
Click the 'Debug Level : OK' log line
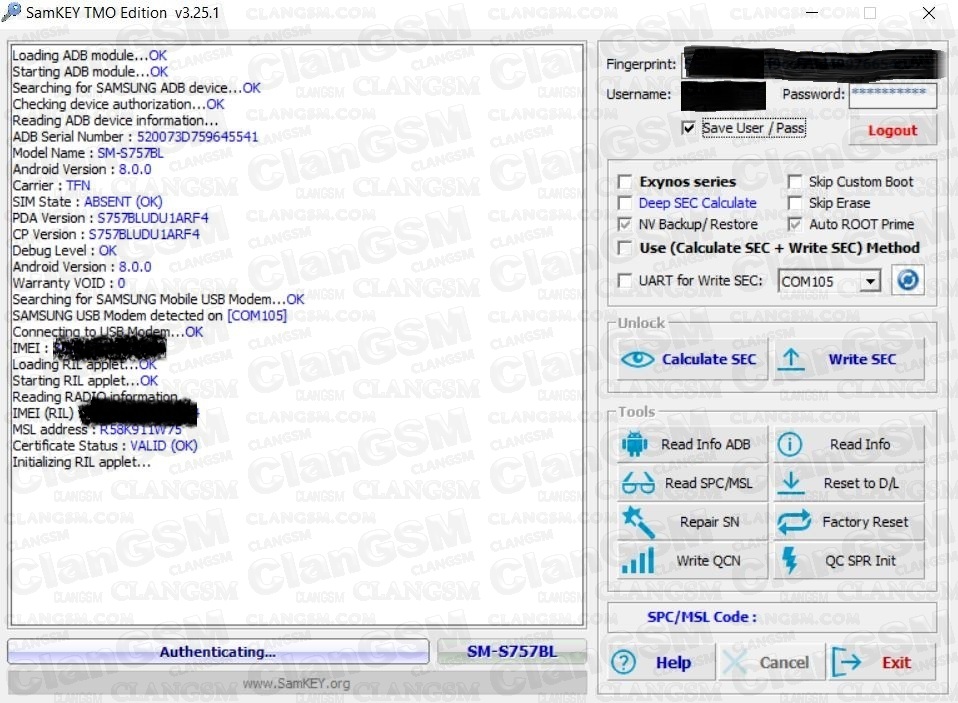(x=65, y=250)
